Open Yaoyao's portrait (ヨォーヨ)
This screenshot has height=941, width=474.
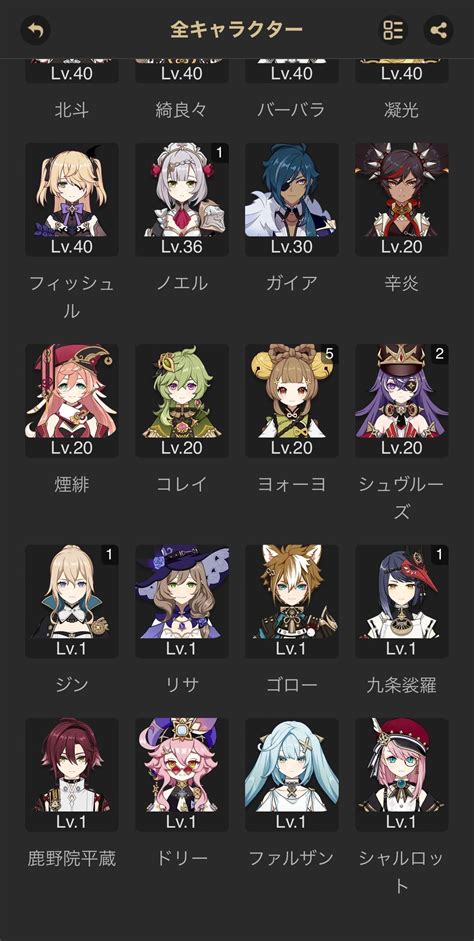tap(292, 400)
